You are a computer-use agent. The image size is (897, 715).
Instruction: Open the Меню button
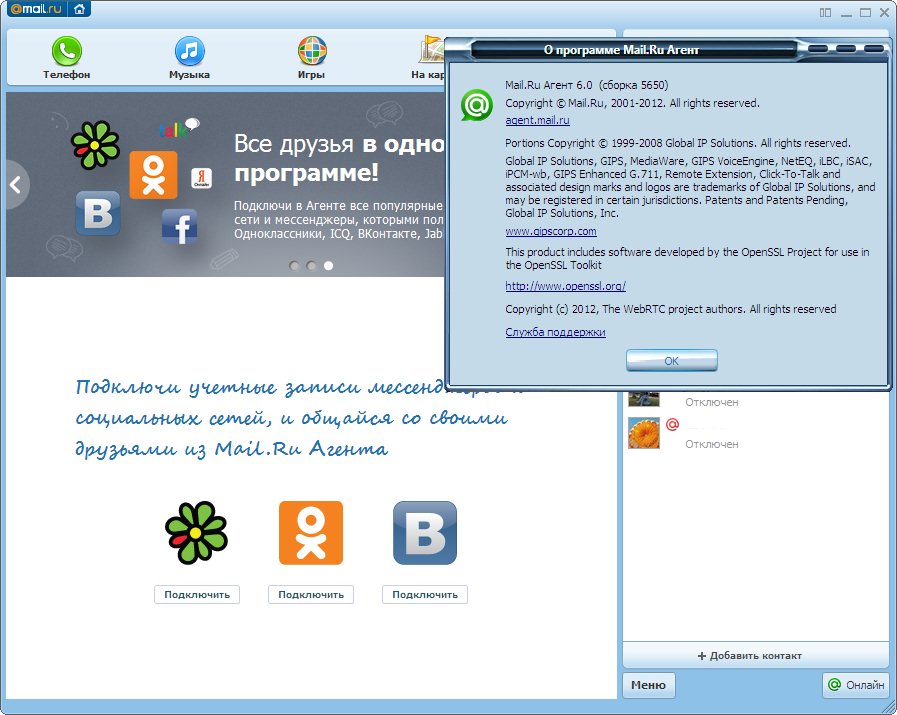649,685
